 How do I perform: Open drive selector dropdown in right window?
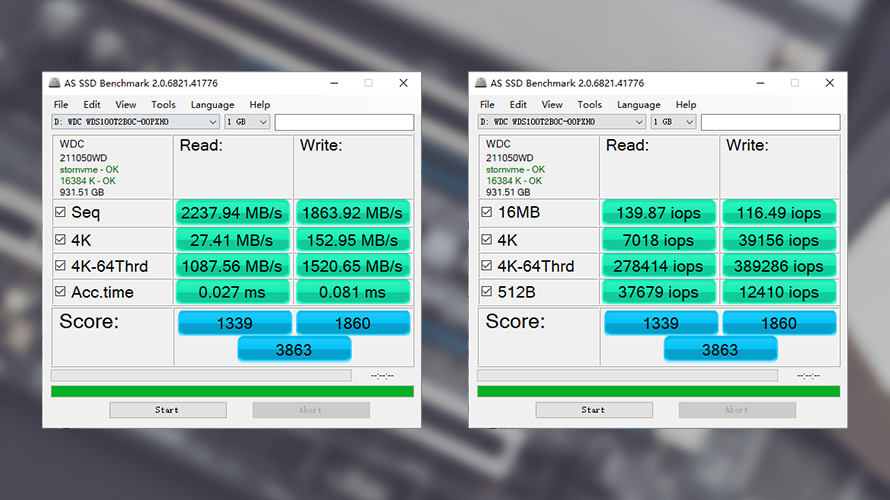[561, 122]
